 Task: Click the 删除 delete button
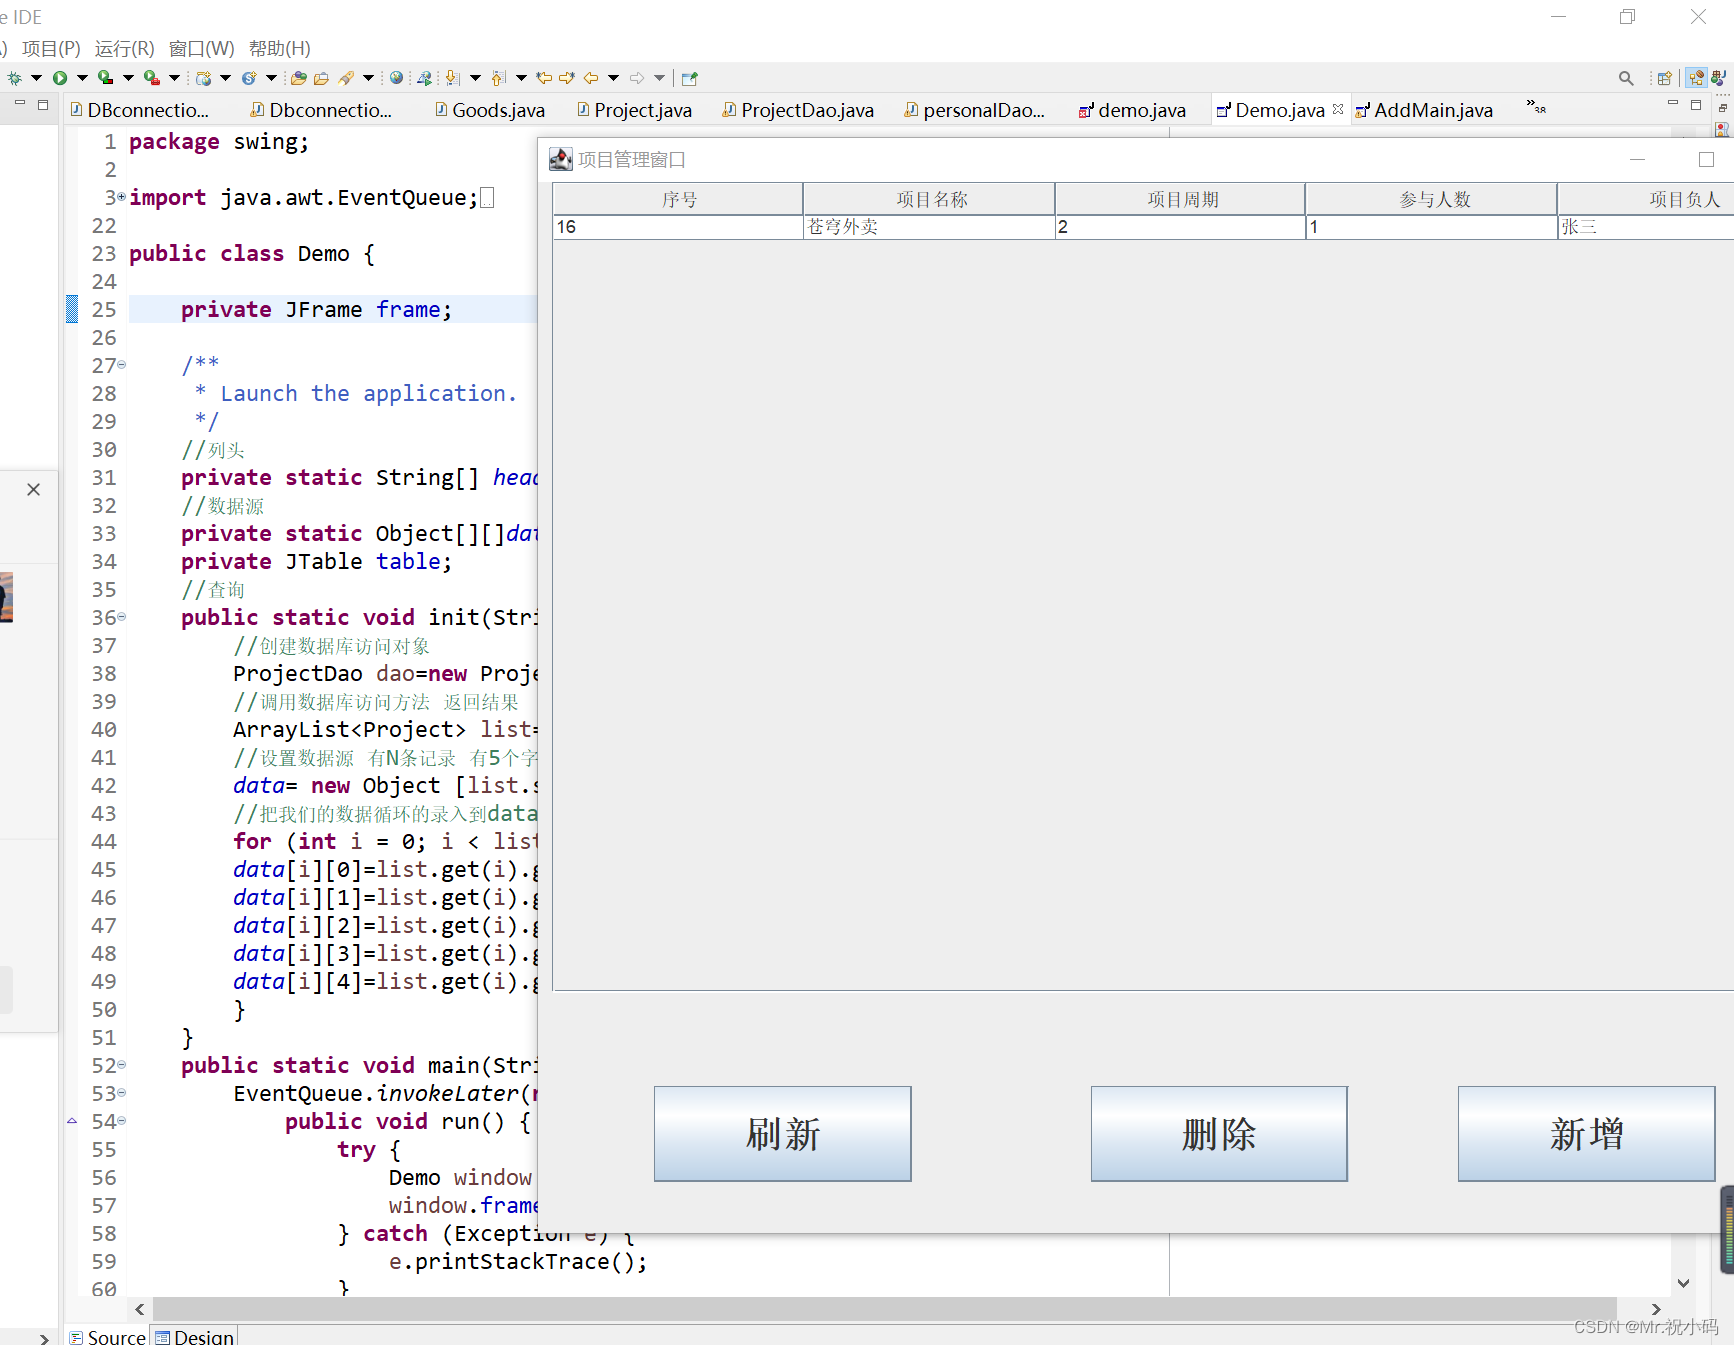click(x=1219, y=1134)
